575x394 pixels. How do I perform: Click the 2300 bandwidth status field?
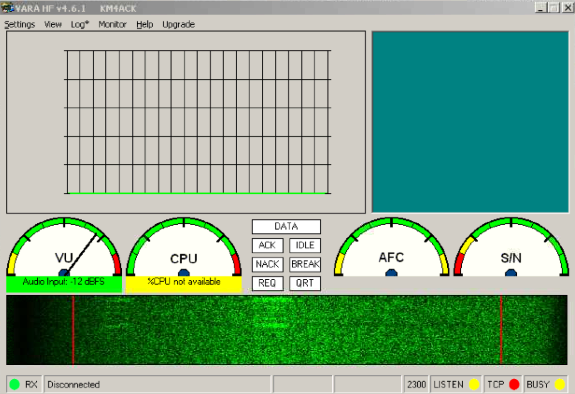(416, 384)
